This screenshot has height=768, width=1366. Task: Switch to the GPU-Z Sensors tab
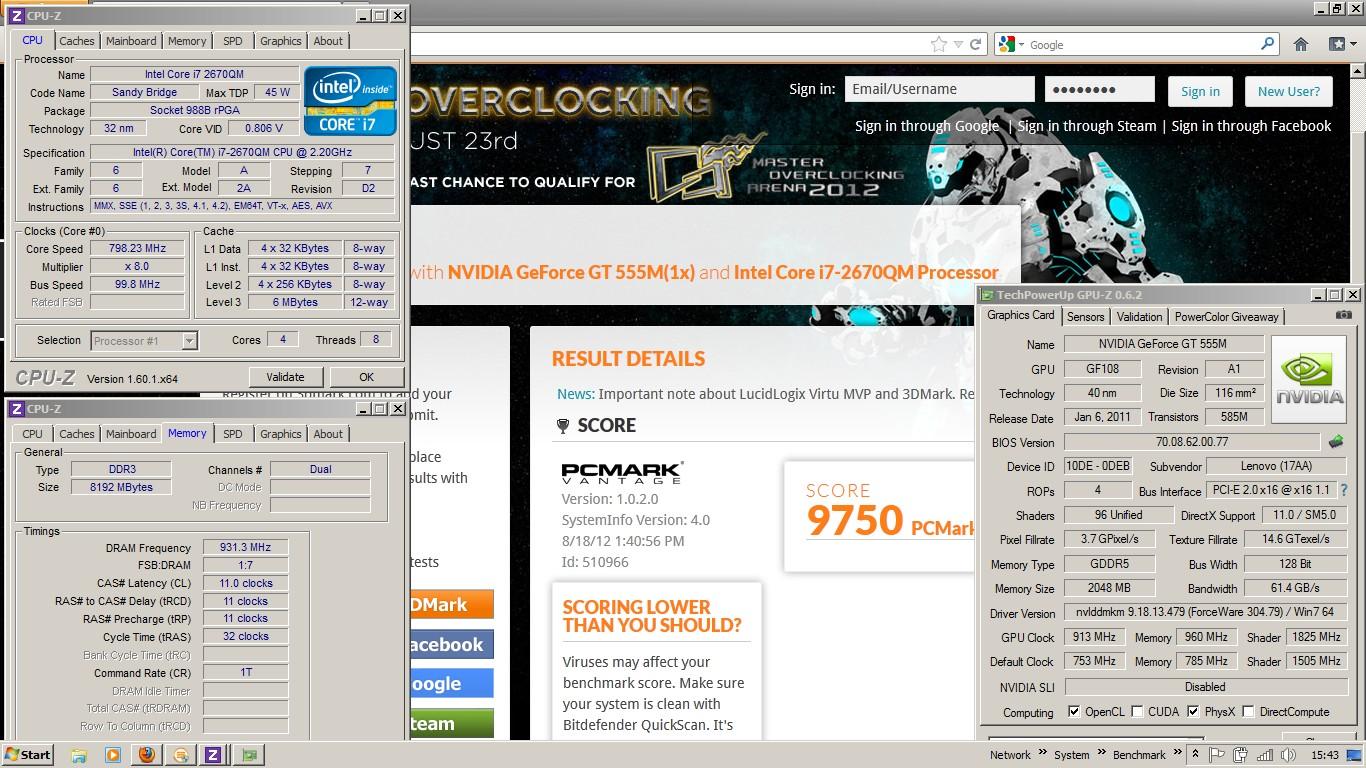tap(1085, 317)
